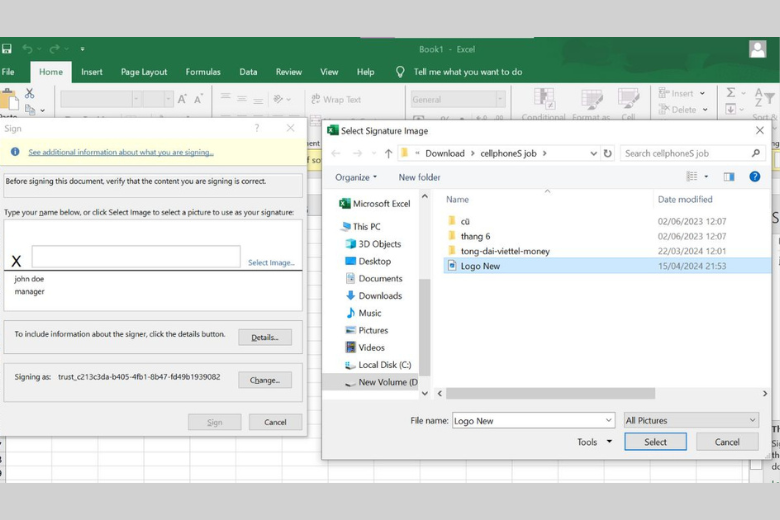Screen dimensions: 780x520
Task: Open the additional signing information link
Action: point(121,152)
